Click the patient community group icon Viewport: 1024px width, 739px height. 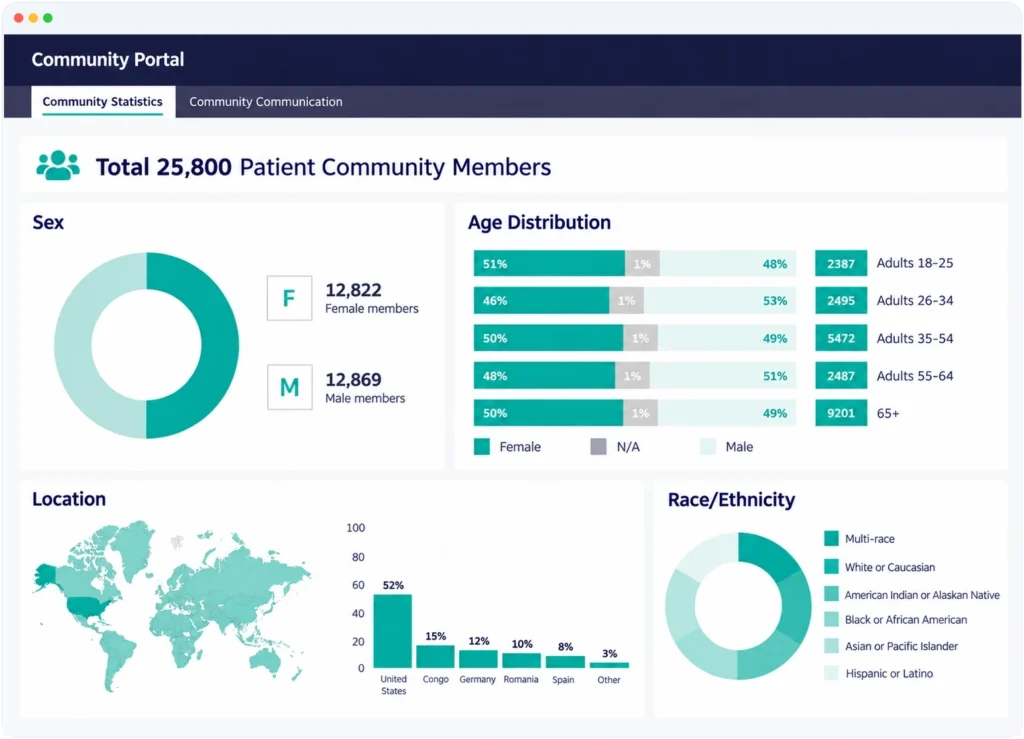[58, 165]
